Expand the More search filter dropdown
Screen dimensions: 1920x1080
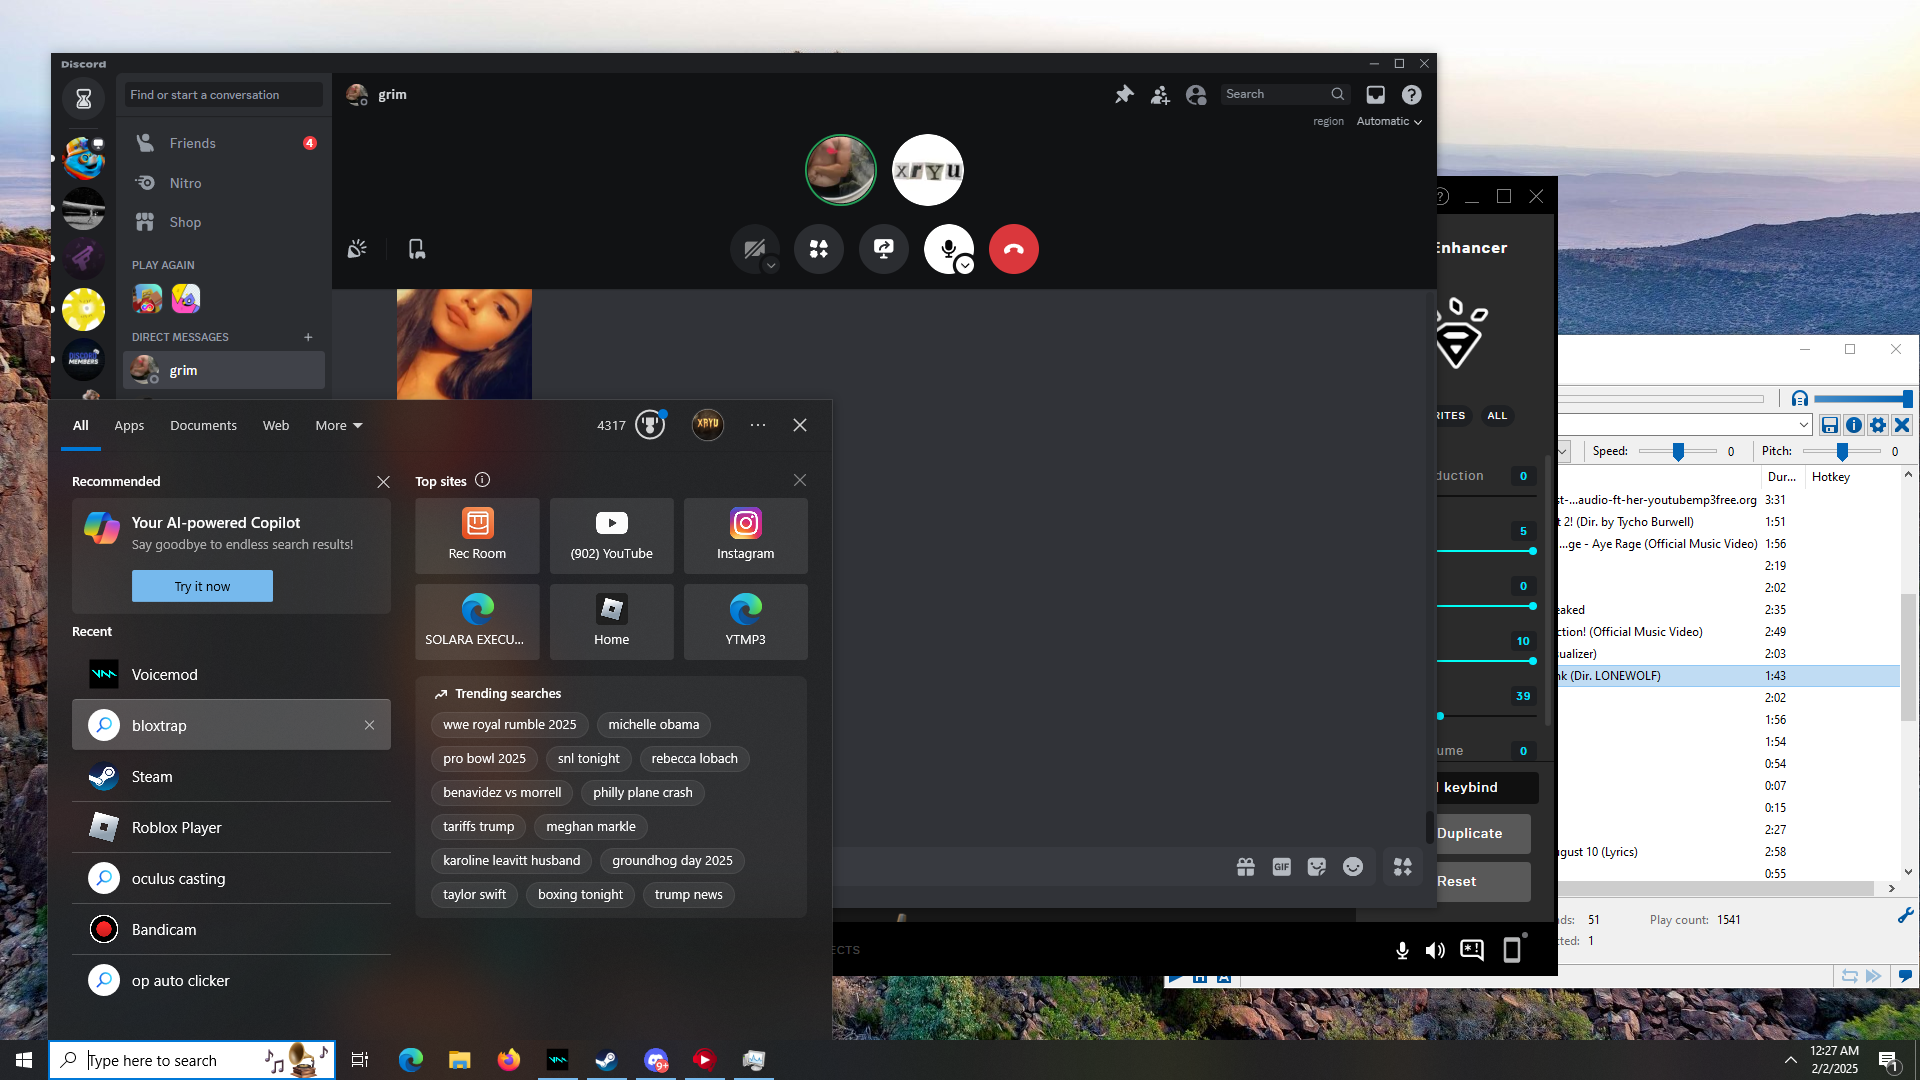coord(338,425)
